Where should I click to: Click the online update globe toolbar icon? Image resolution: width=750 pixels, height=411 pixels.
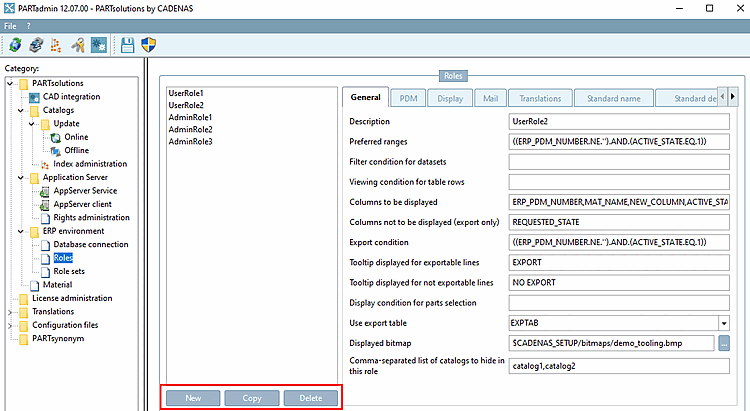pyautogui.click(x=15, y=45)
